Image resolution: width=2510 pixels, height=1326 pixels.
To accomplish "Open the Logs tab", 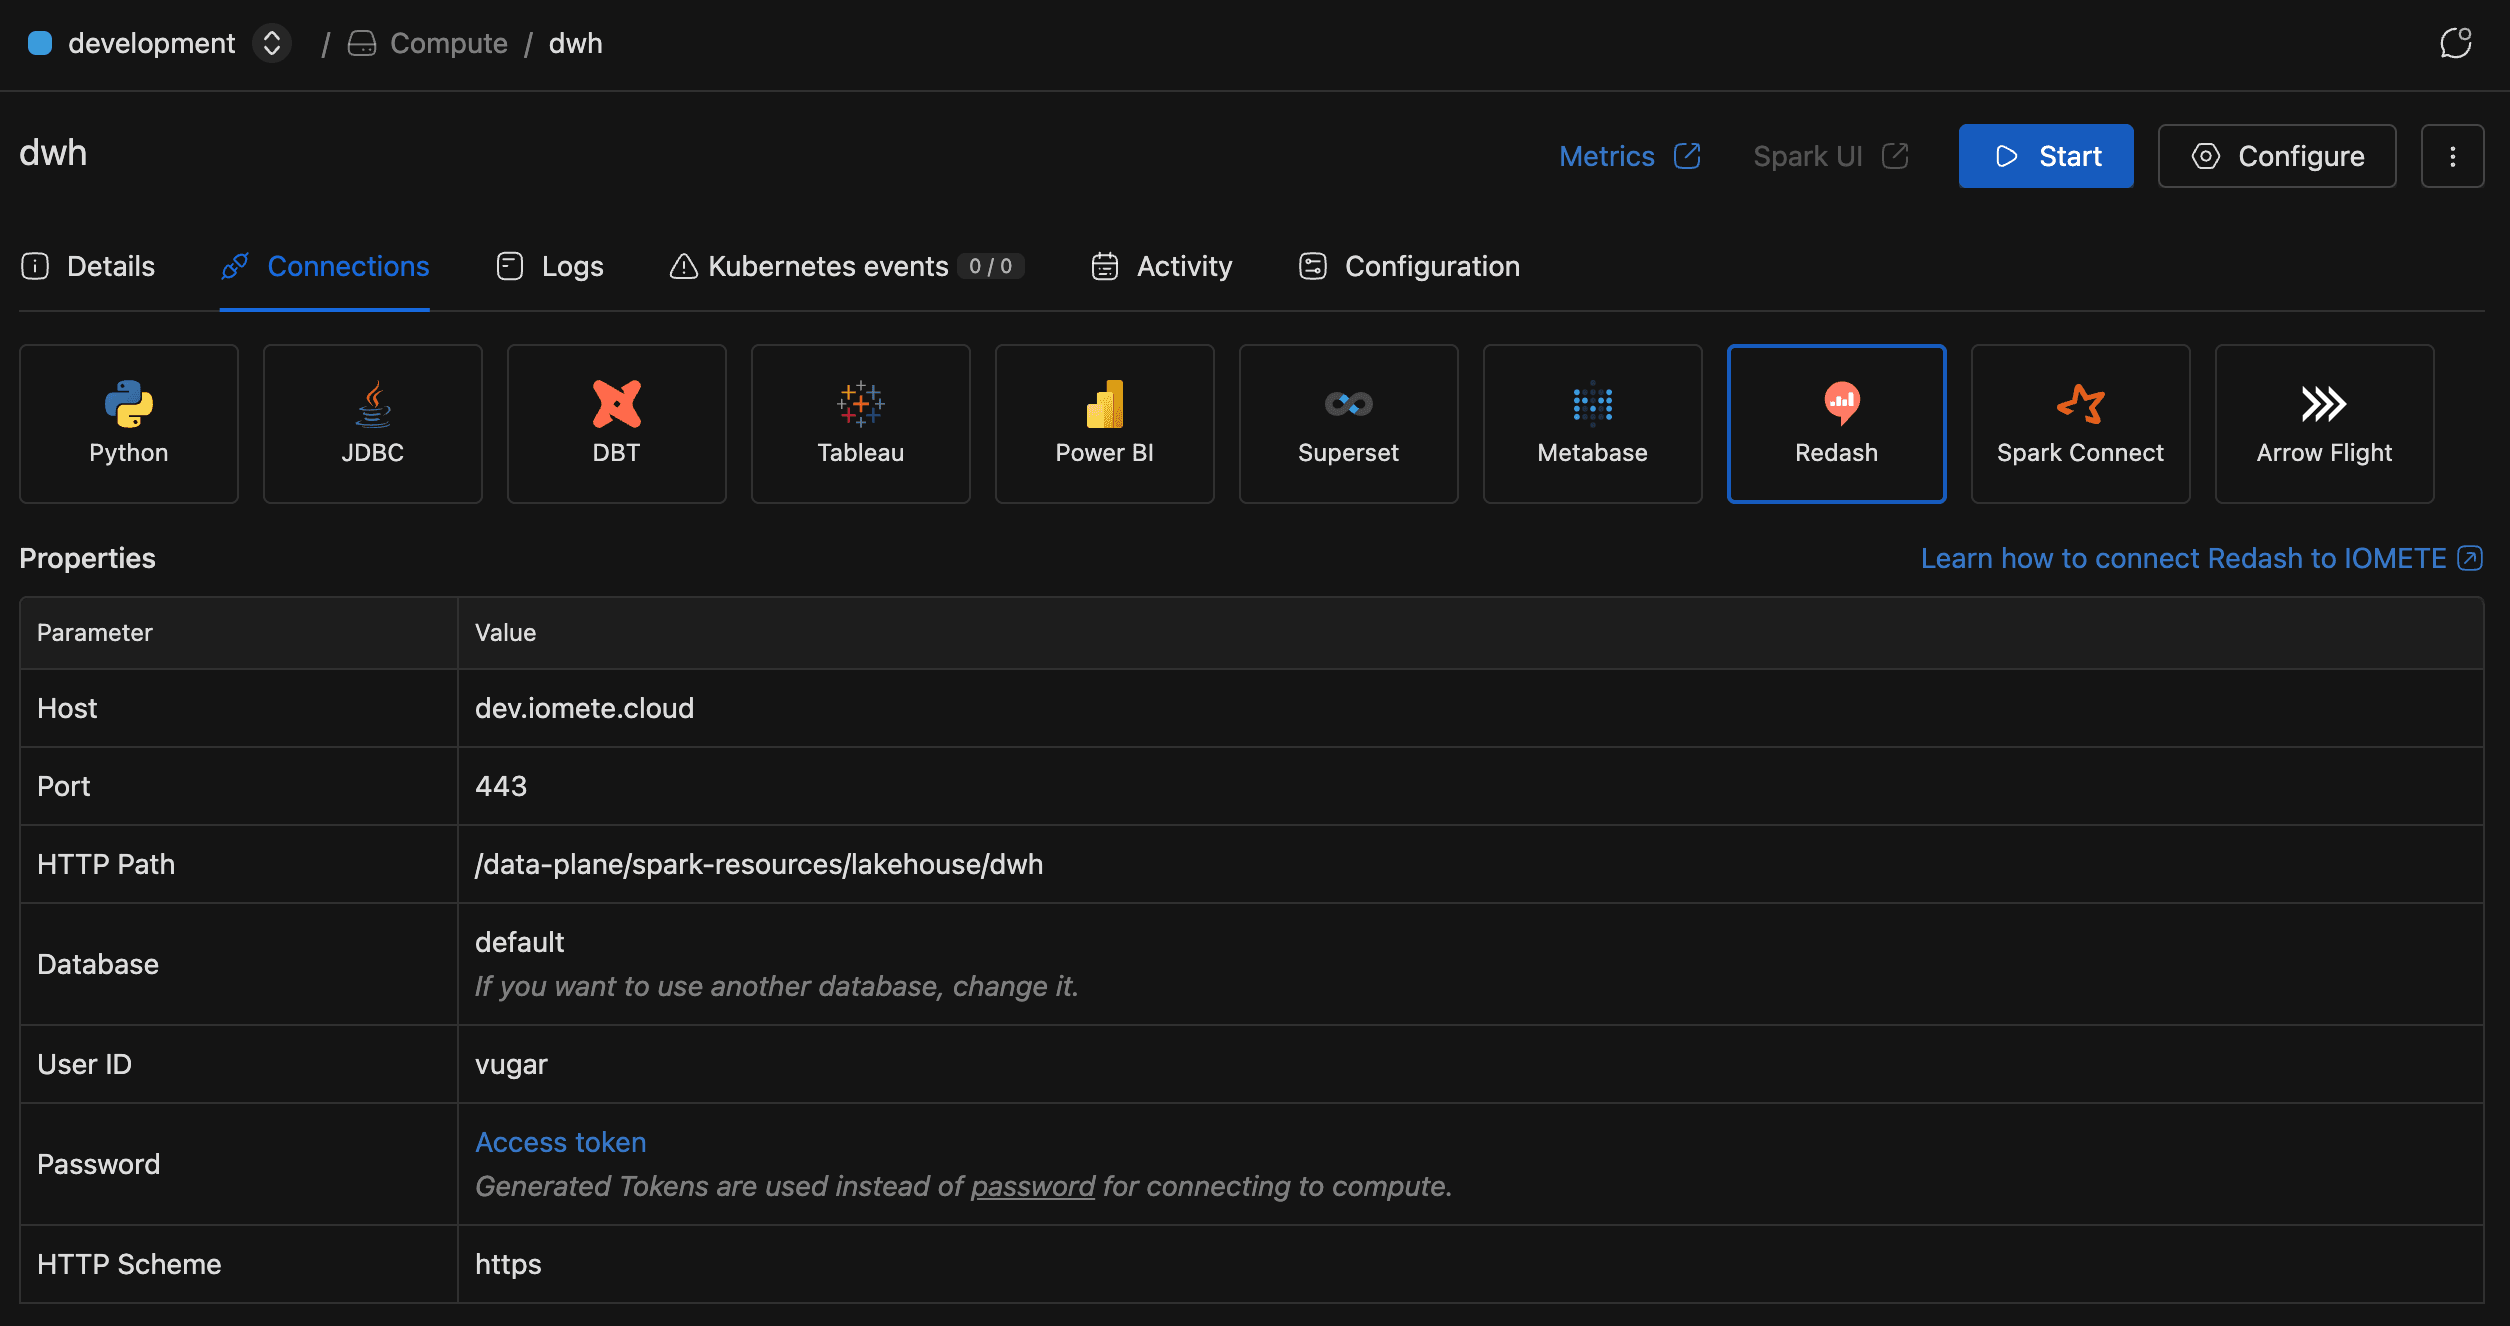I will pos(550,266).
